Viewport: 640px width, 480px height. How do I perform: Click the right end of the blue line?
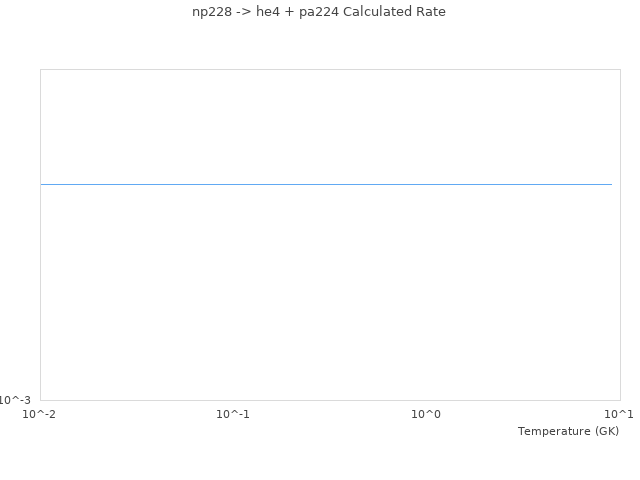(x=611, y=184)
